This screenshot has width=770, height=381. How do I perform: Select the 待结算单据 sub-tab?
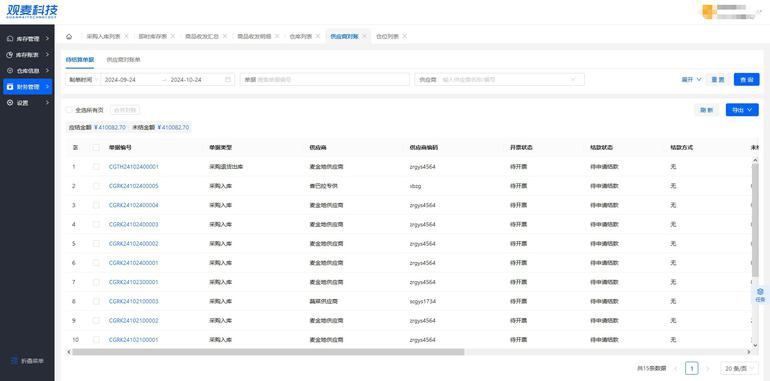80,59
